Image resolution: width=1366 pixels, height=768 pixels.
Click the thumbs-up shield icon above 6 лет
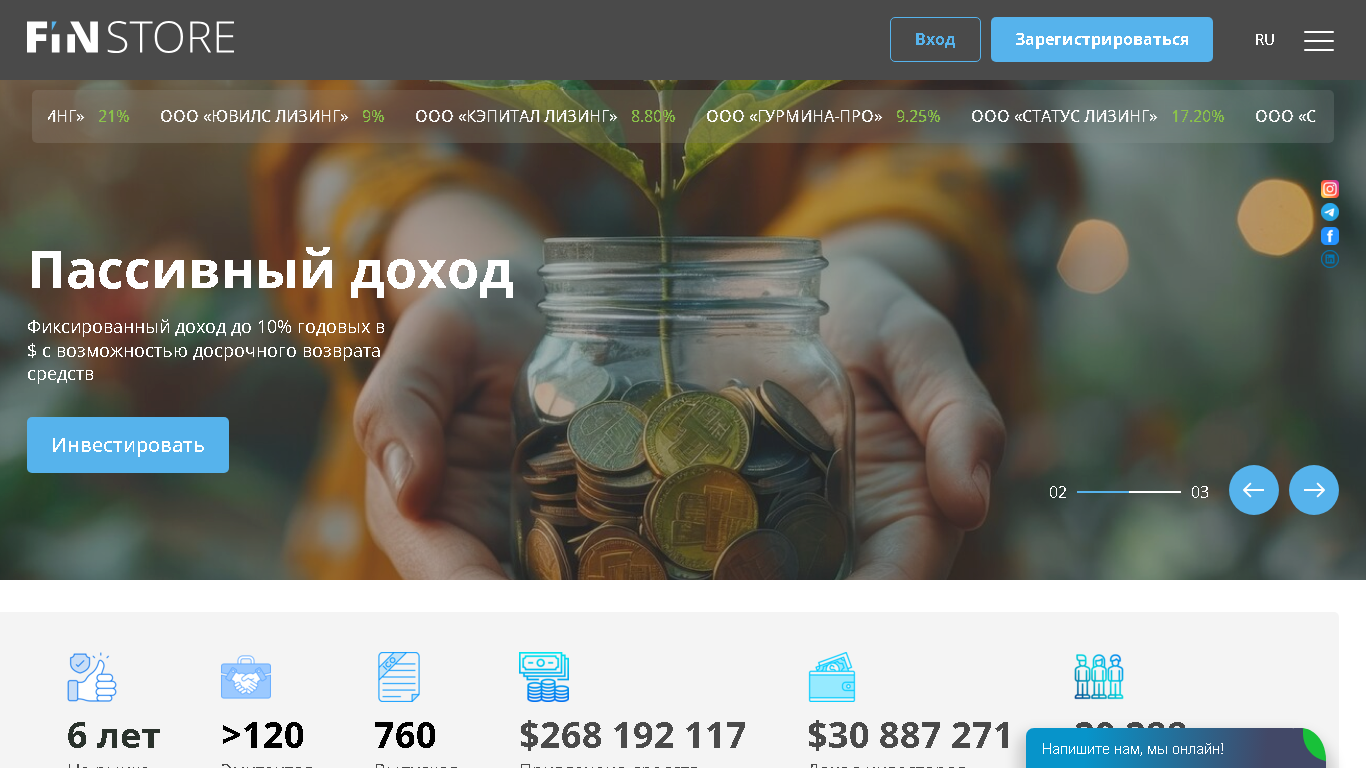(91, 677)
